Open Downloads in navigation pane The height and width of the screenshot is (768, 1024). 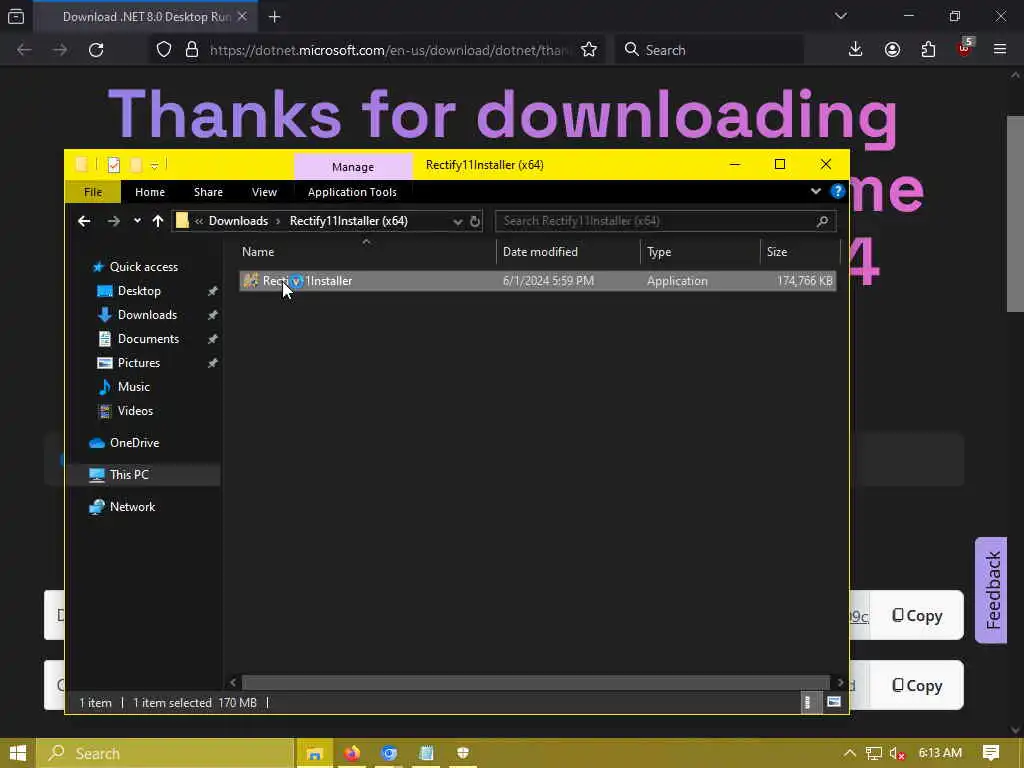point(147,315)
